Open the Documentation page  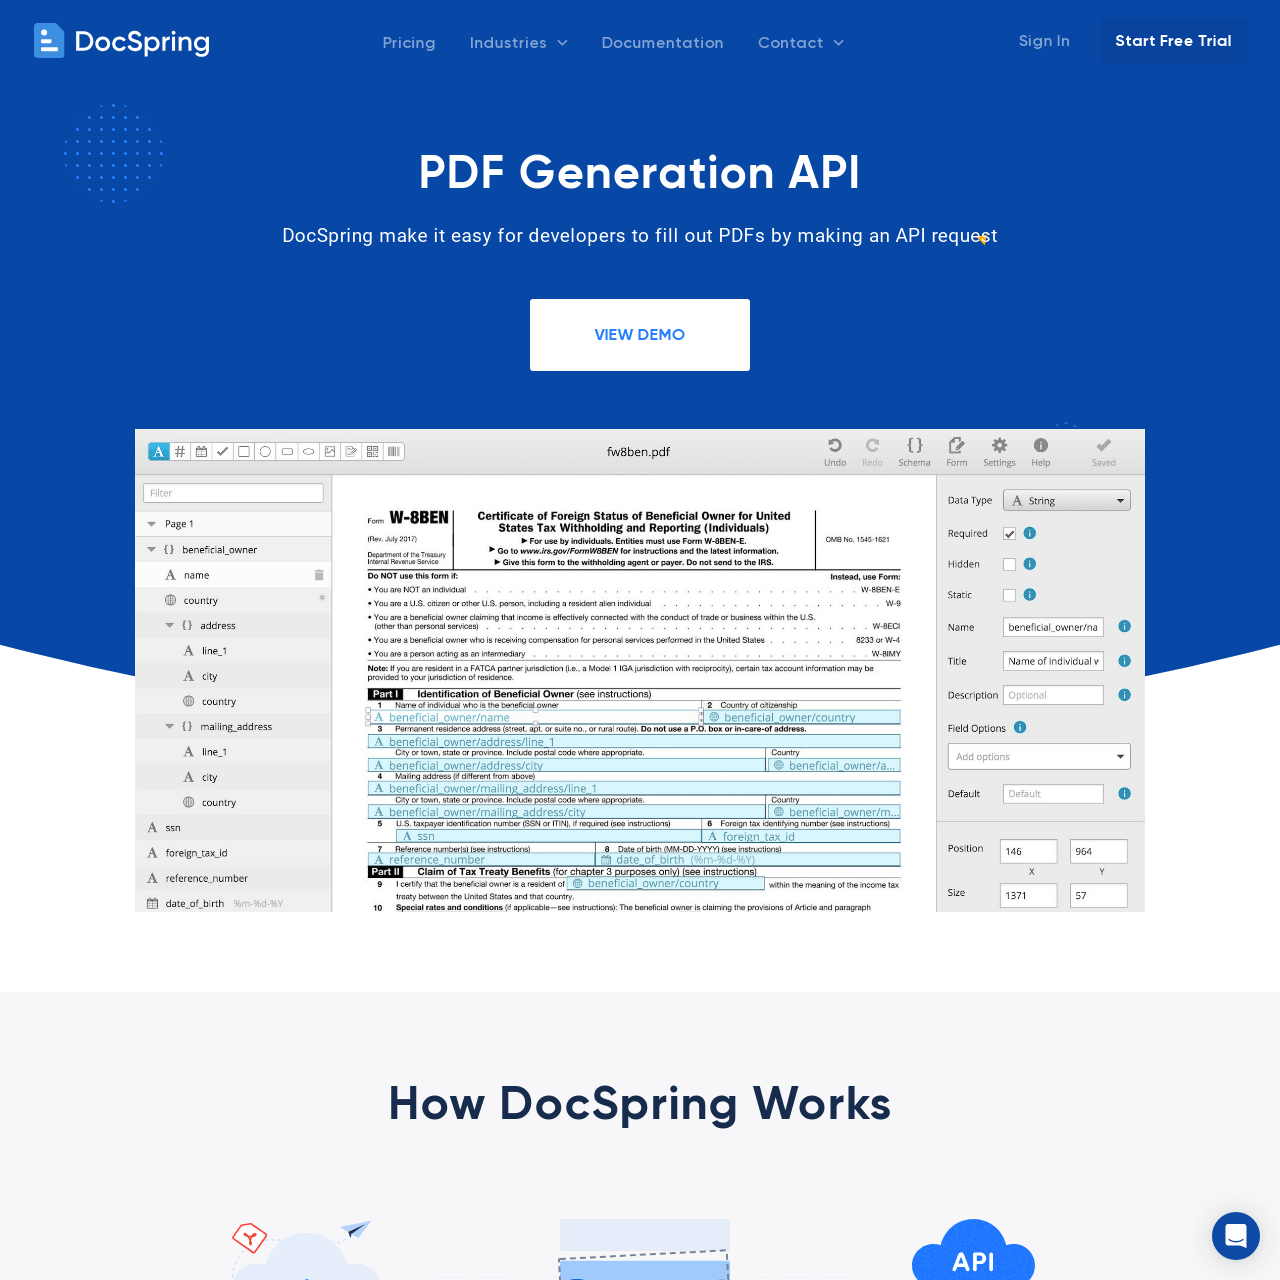click(x=662, y=43)
